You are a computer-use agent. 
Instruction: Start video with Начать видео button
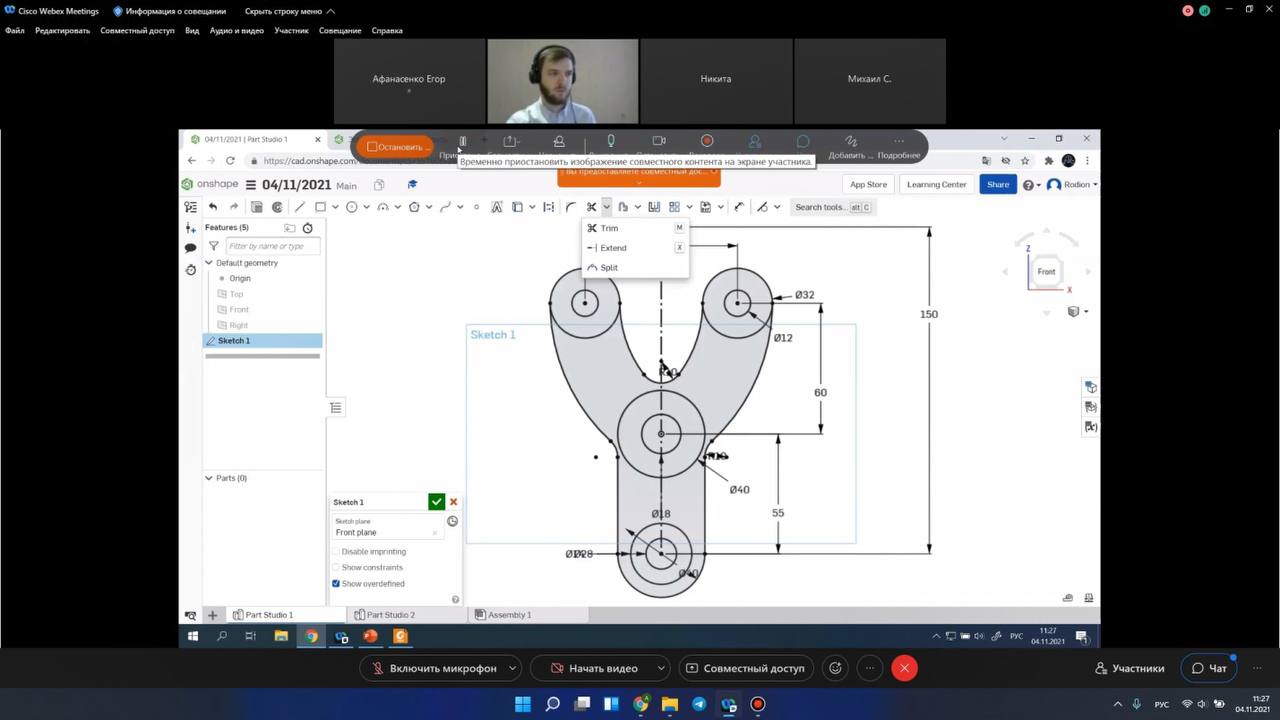coord(593,668)
